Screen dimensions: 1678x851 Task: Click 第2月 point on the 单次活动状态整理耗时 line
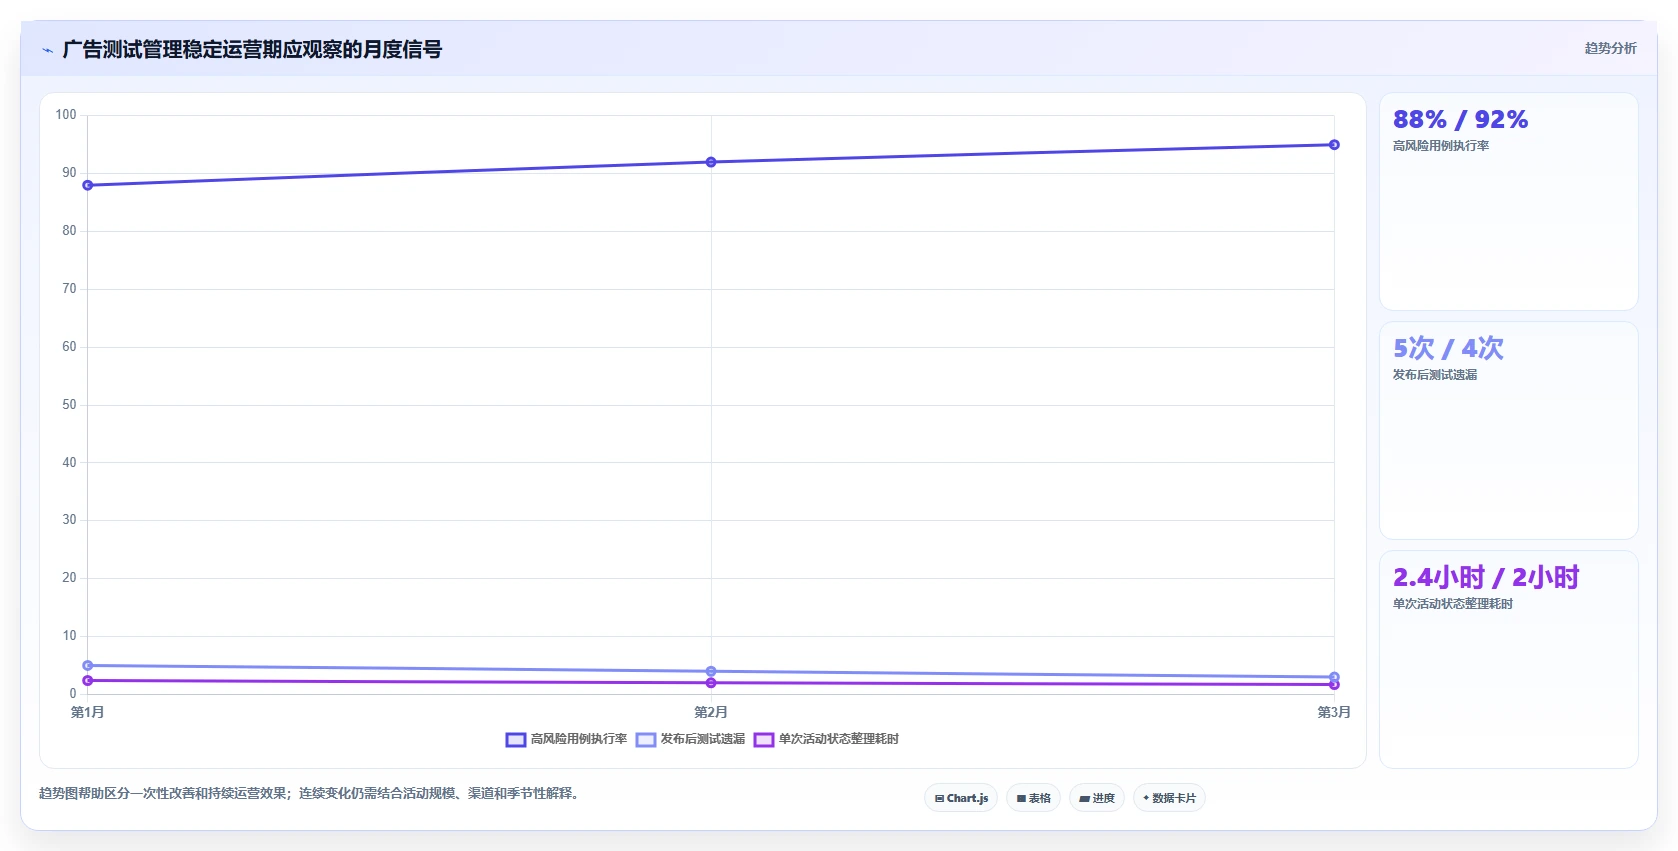click(x=711, y=683)
